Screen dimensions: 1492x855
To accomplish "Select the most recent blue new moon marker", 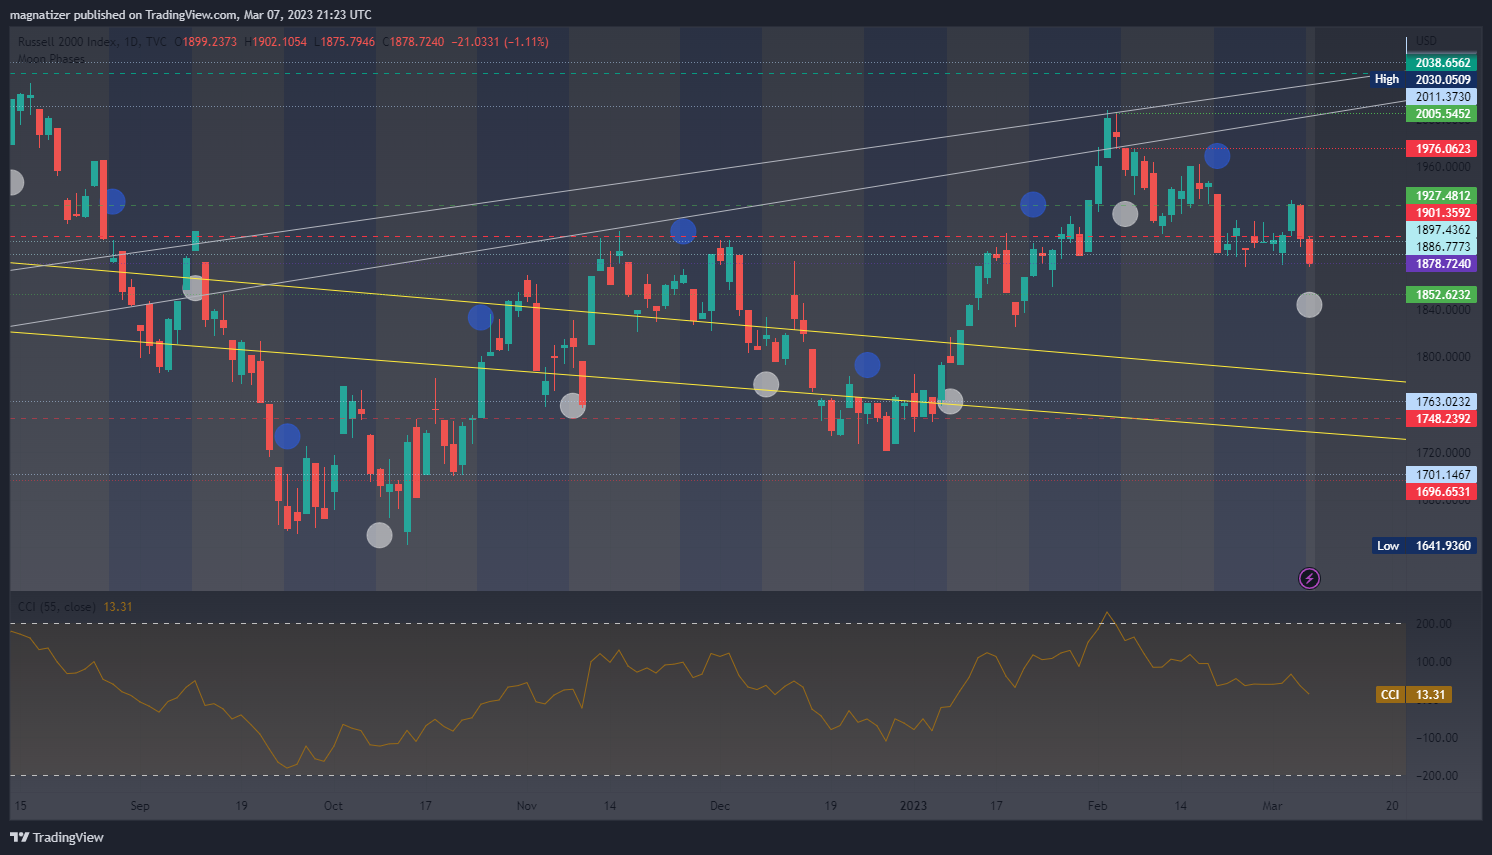I will point(1217,156).
